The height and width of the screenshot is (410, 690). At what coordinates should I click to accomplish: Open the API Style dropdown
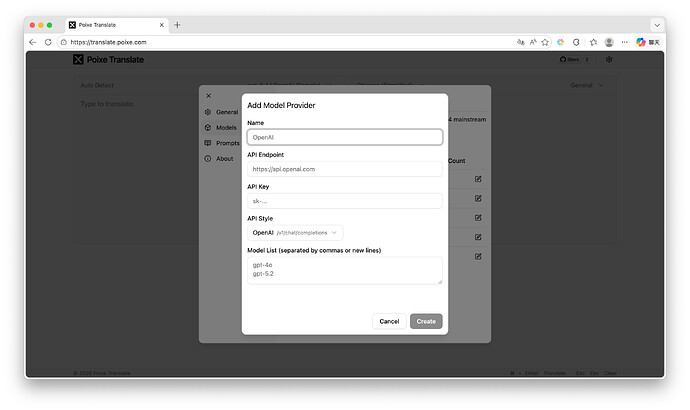[295, 232]
